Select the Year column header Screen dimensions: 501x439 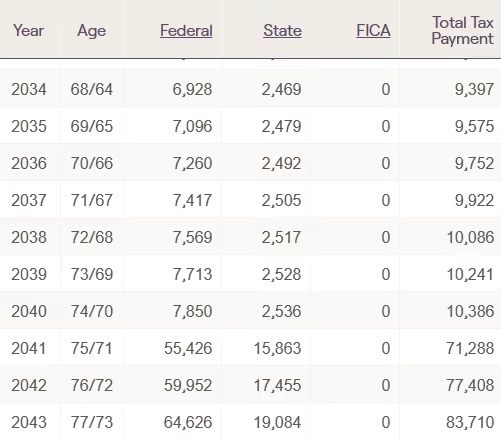pos(28,31)
